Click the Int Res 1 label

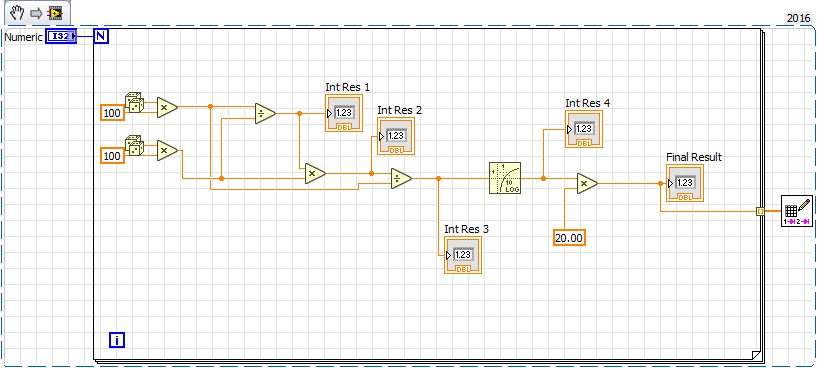(348, 87)
